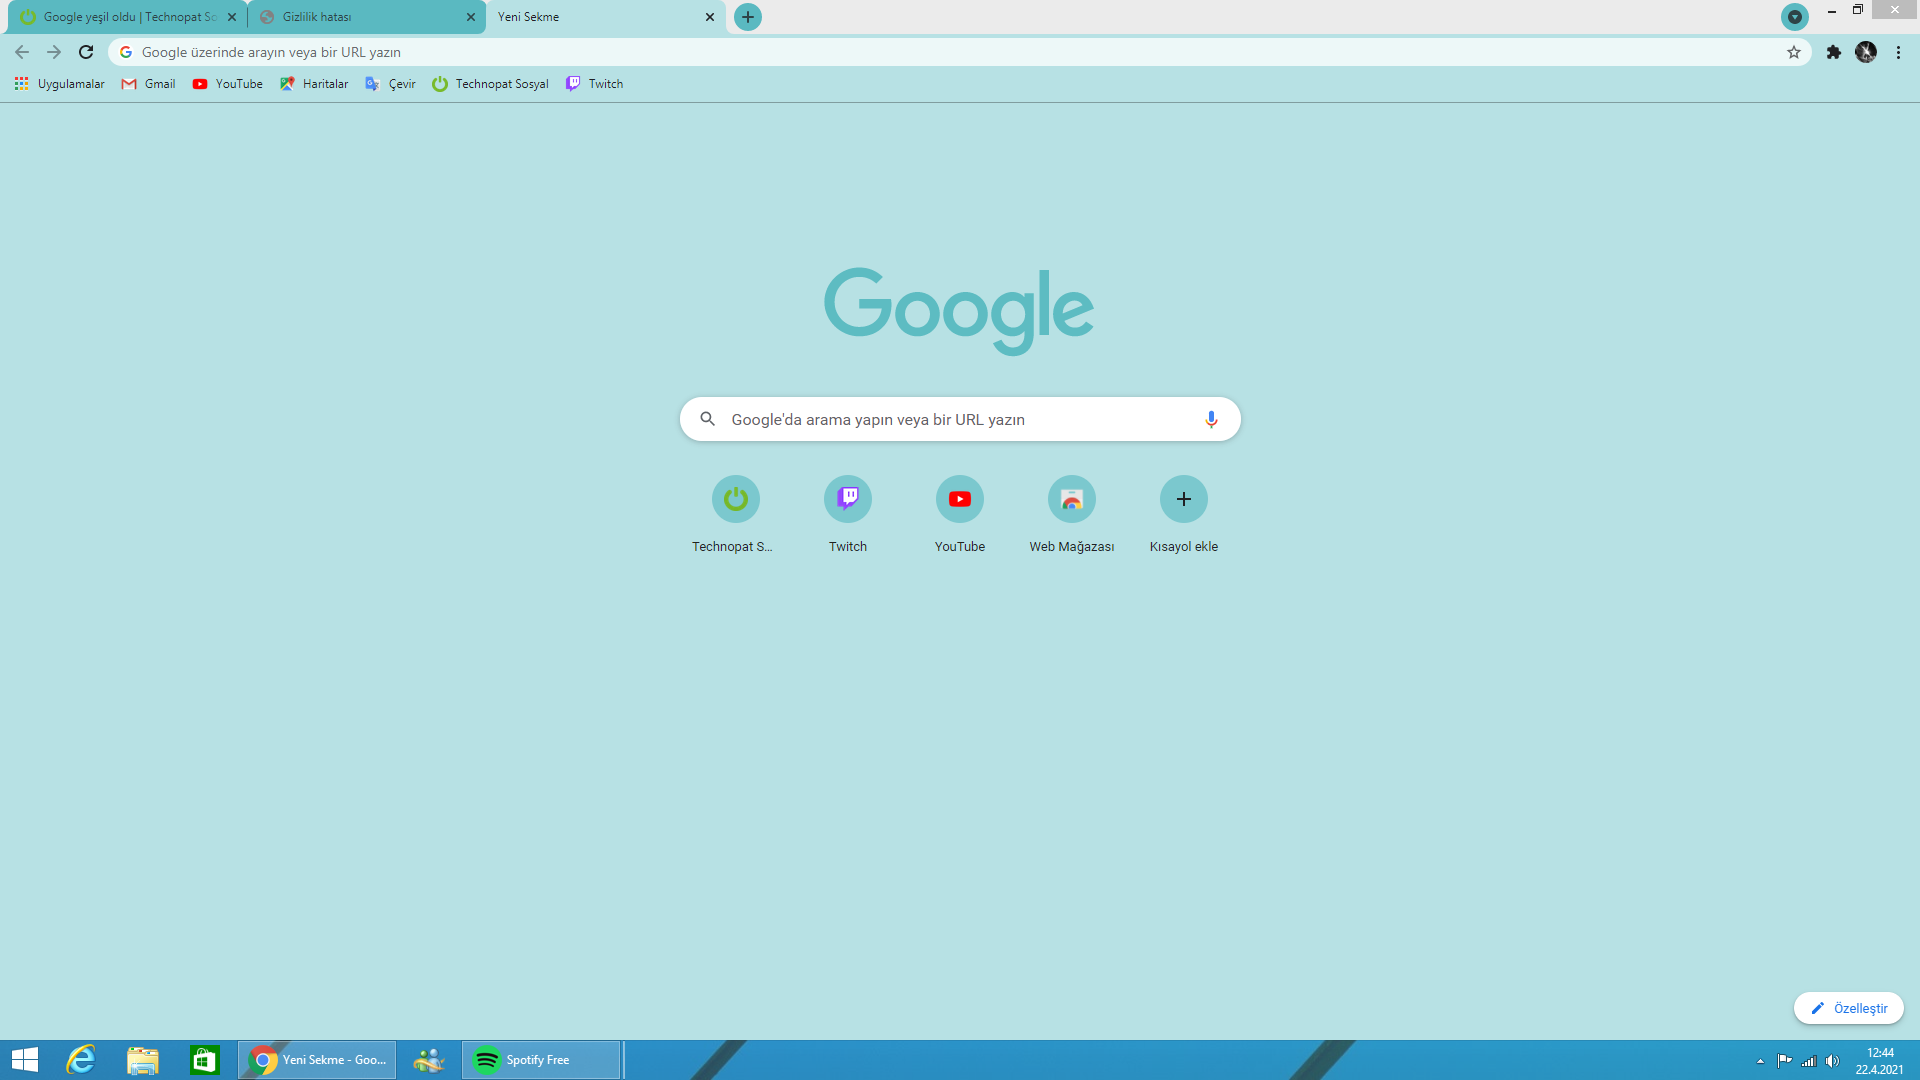This screenshot has width=1920, height=1080.
Task: Open the Web Mağazası shortcut tile
Action: pos(1071,499)
